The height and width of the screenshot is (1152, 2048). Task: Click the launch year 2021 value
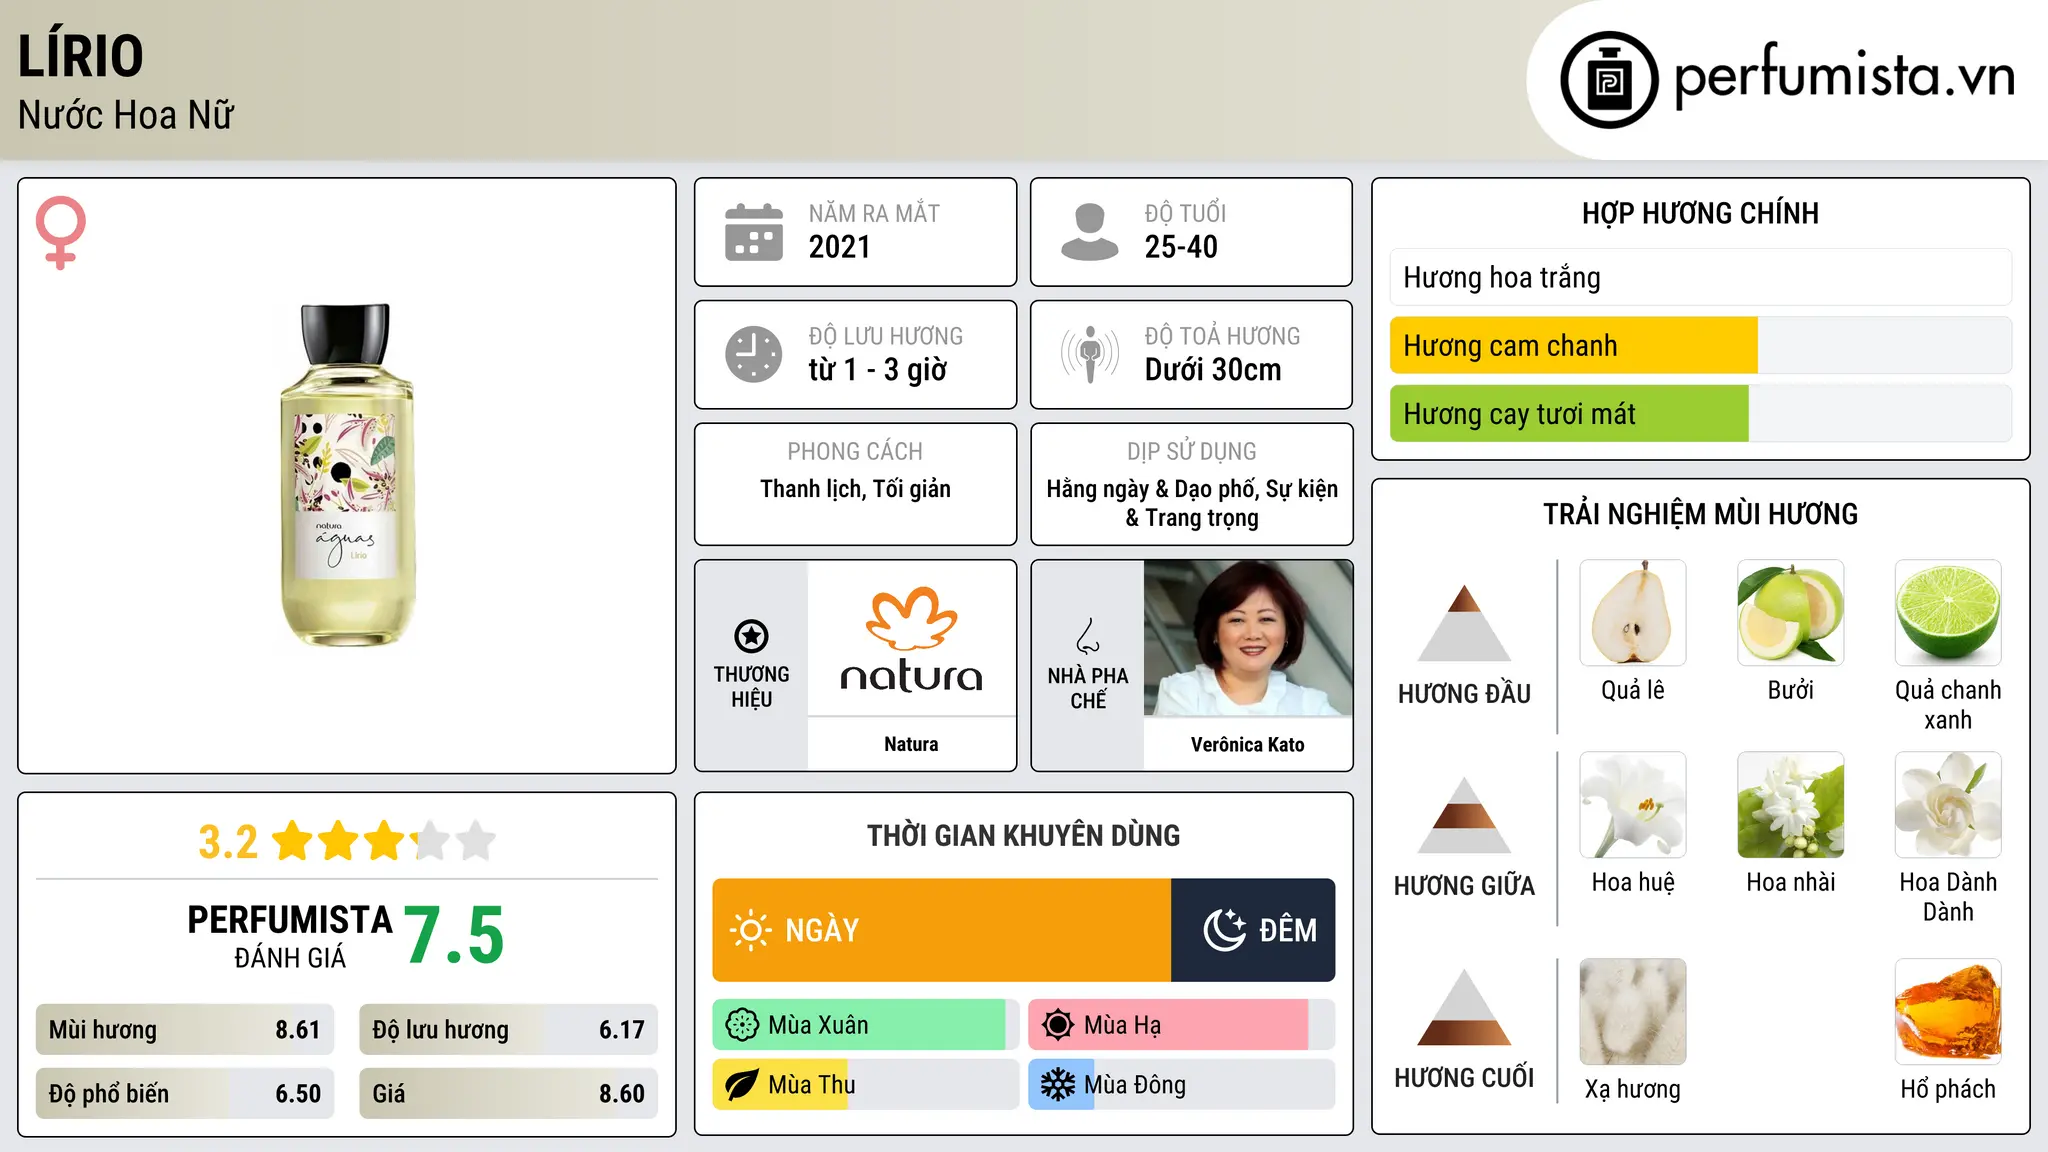[840, 247]
